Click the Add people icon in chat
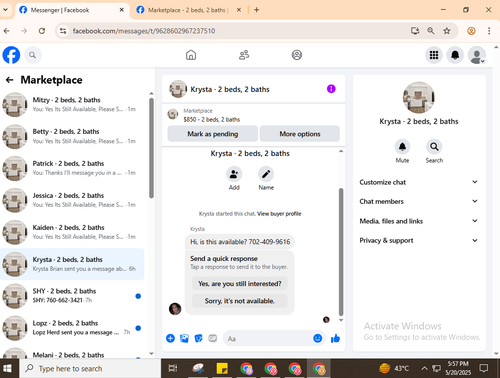500x378 pixels. tap(234, 174)
